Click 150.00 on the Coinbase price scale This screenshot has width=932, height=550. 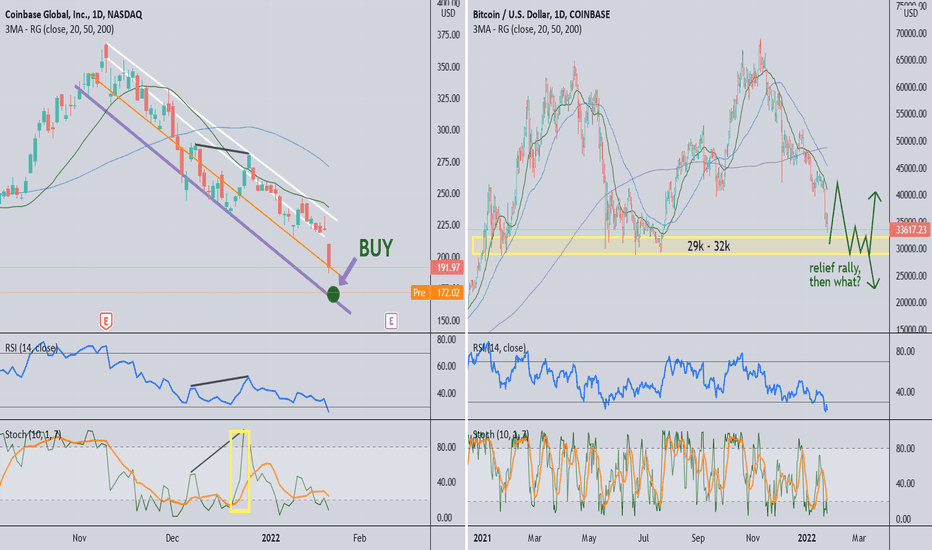click(x=448, y=320)
